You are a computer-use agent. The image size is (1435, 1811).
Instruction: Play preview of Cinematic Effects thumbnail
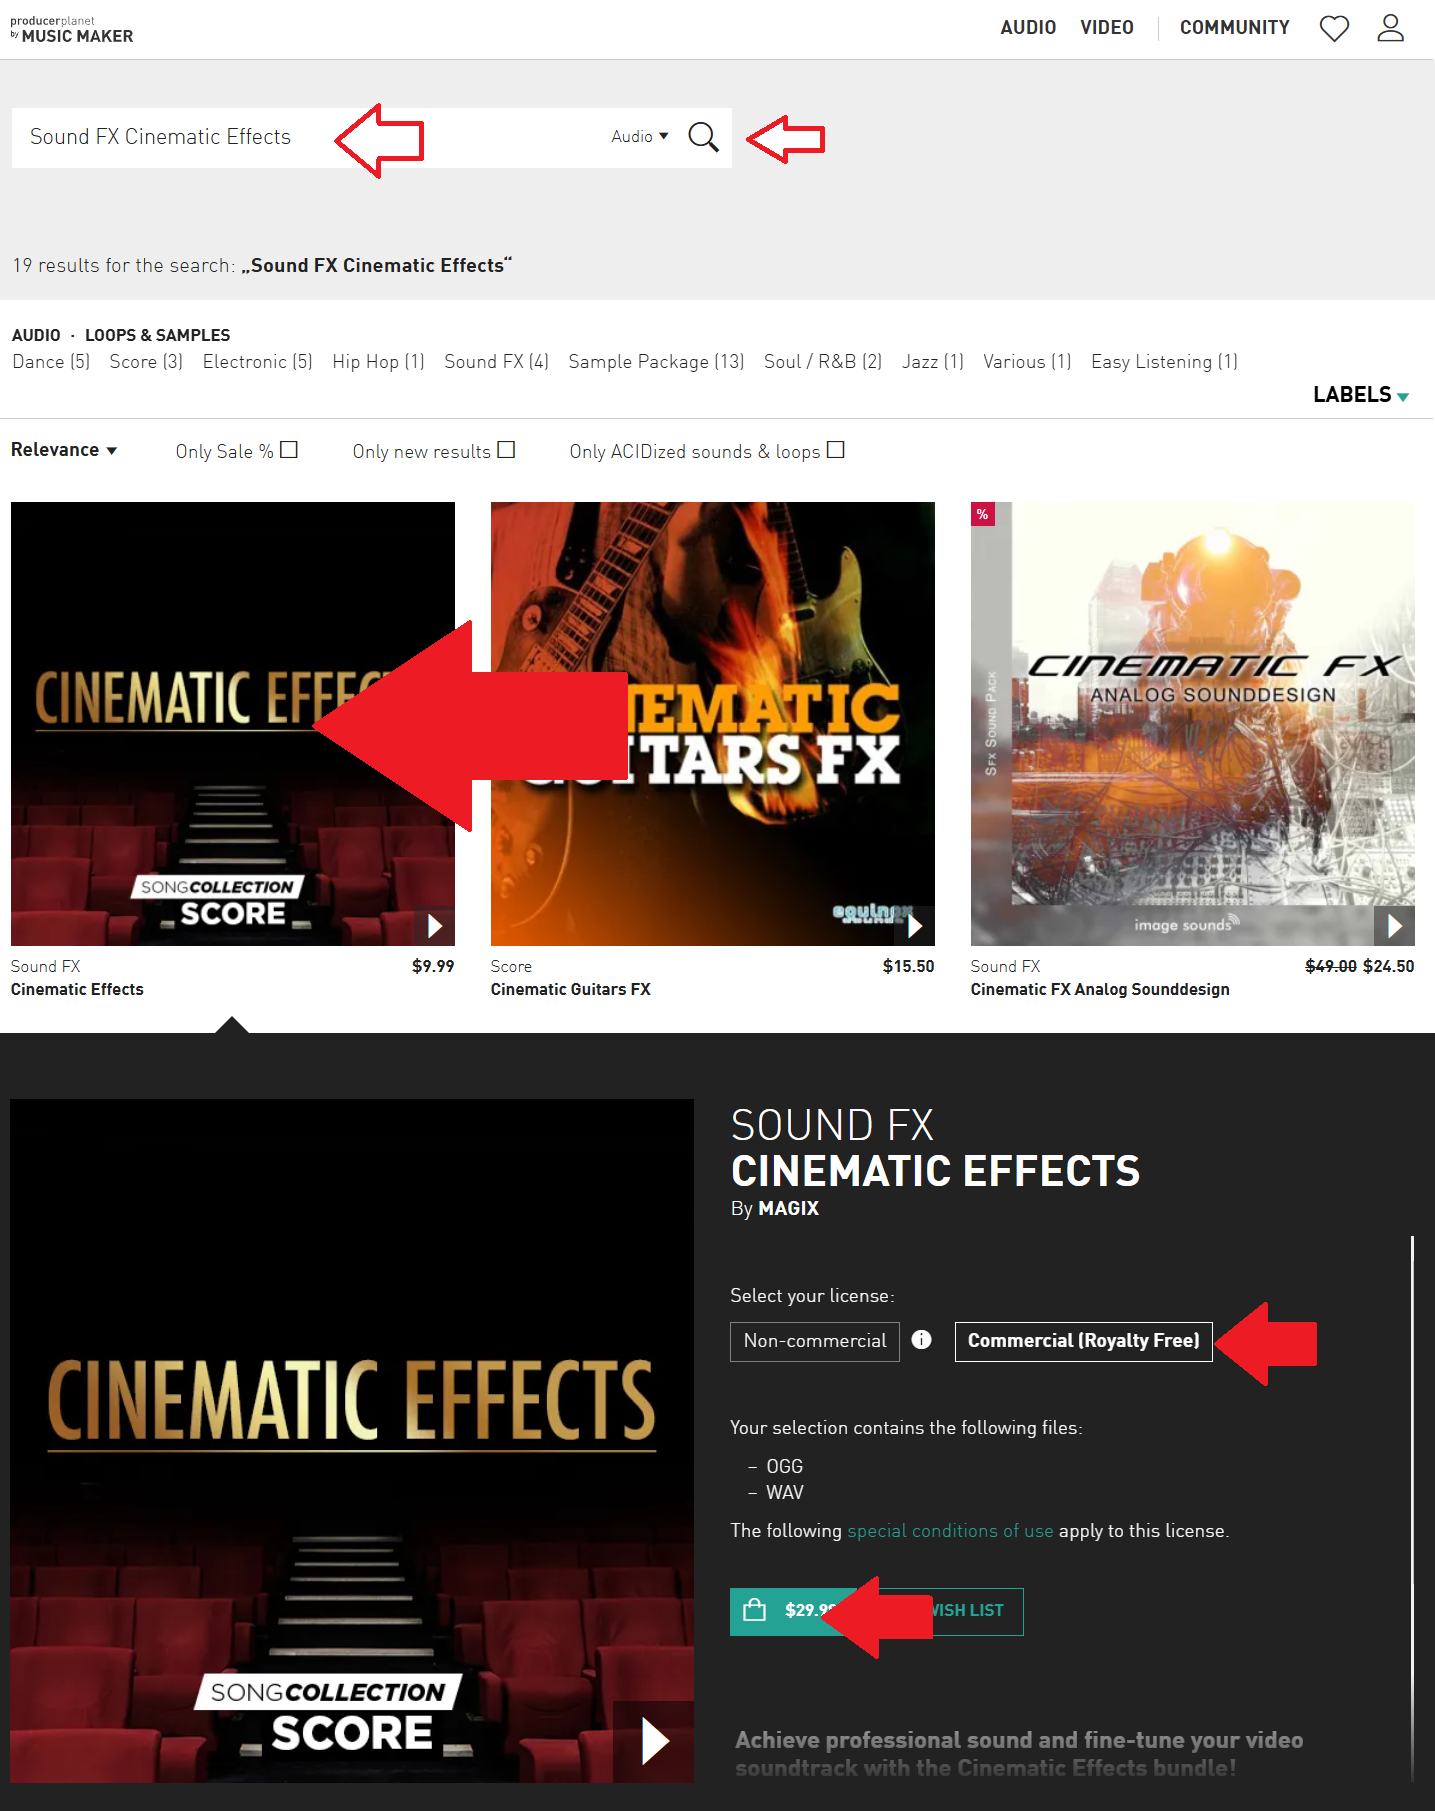tap(434, 926)
